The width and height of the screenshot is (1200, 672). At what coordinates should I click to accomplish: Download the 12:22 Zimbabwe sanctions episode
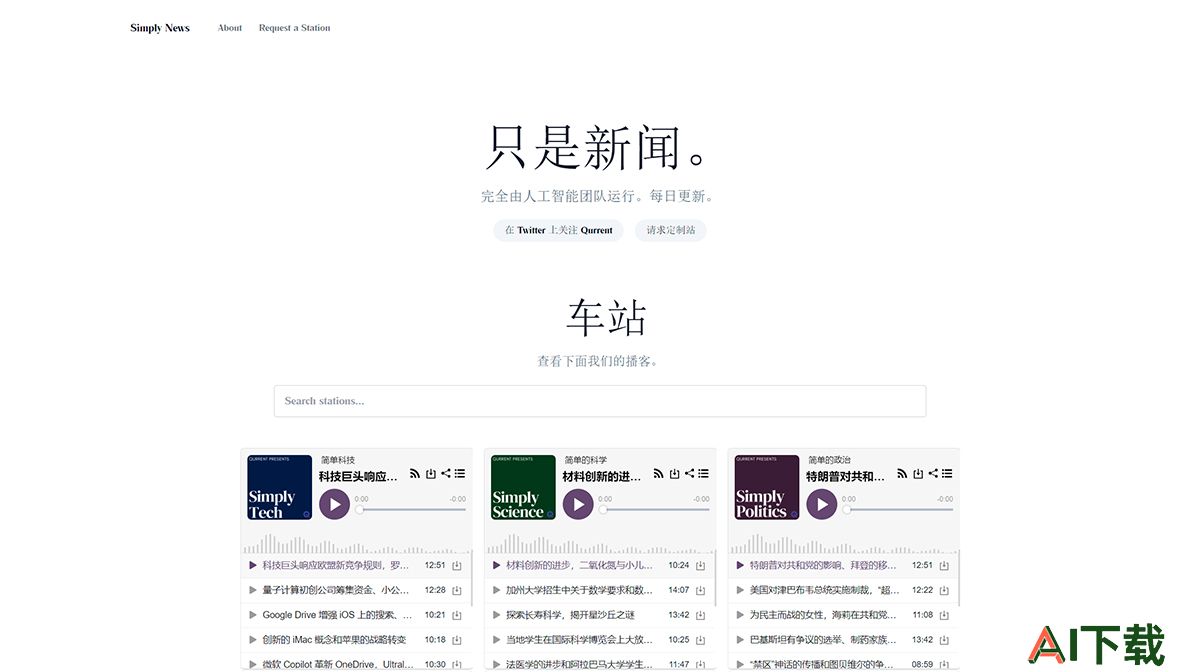point(944,591)
